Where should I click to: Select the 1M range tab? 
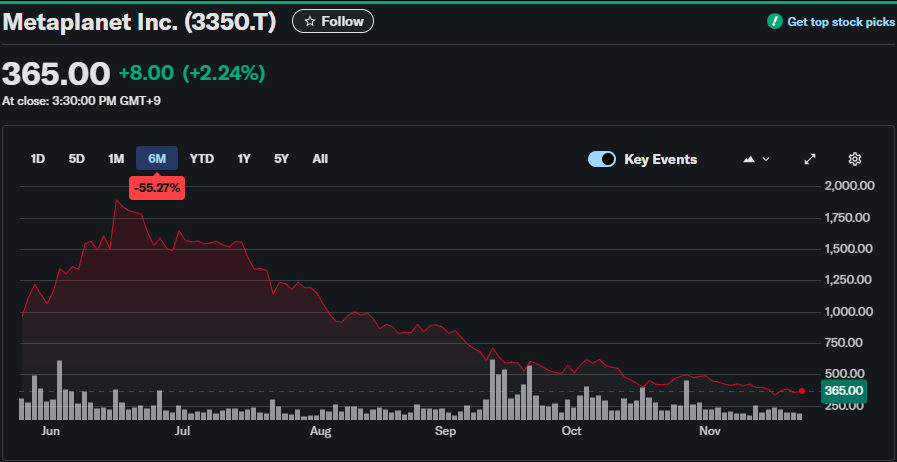[116, 158]
